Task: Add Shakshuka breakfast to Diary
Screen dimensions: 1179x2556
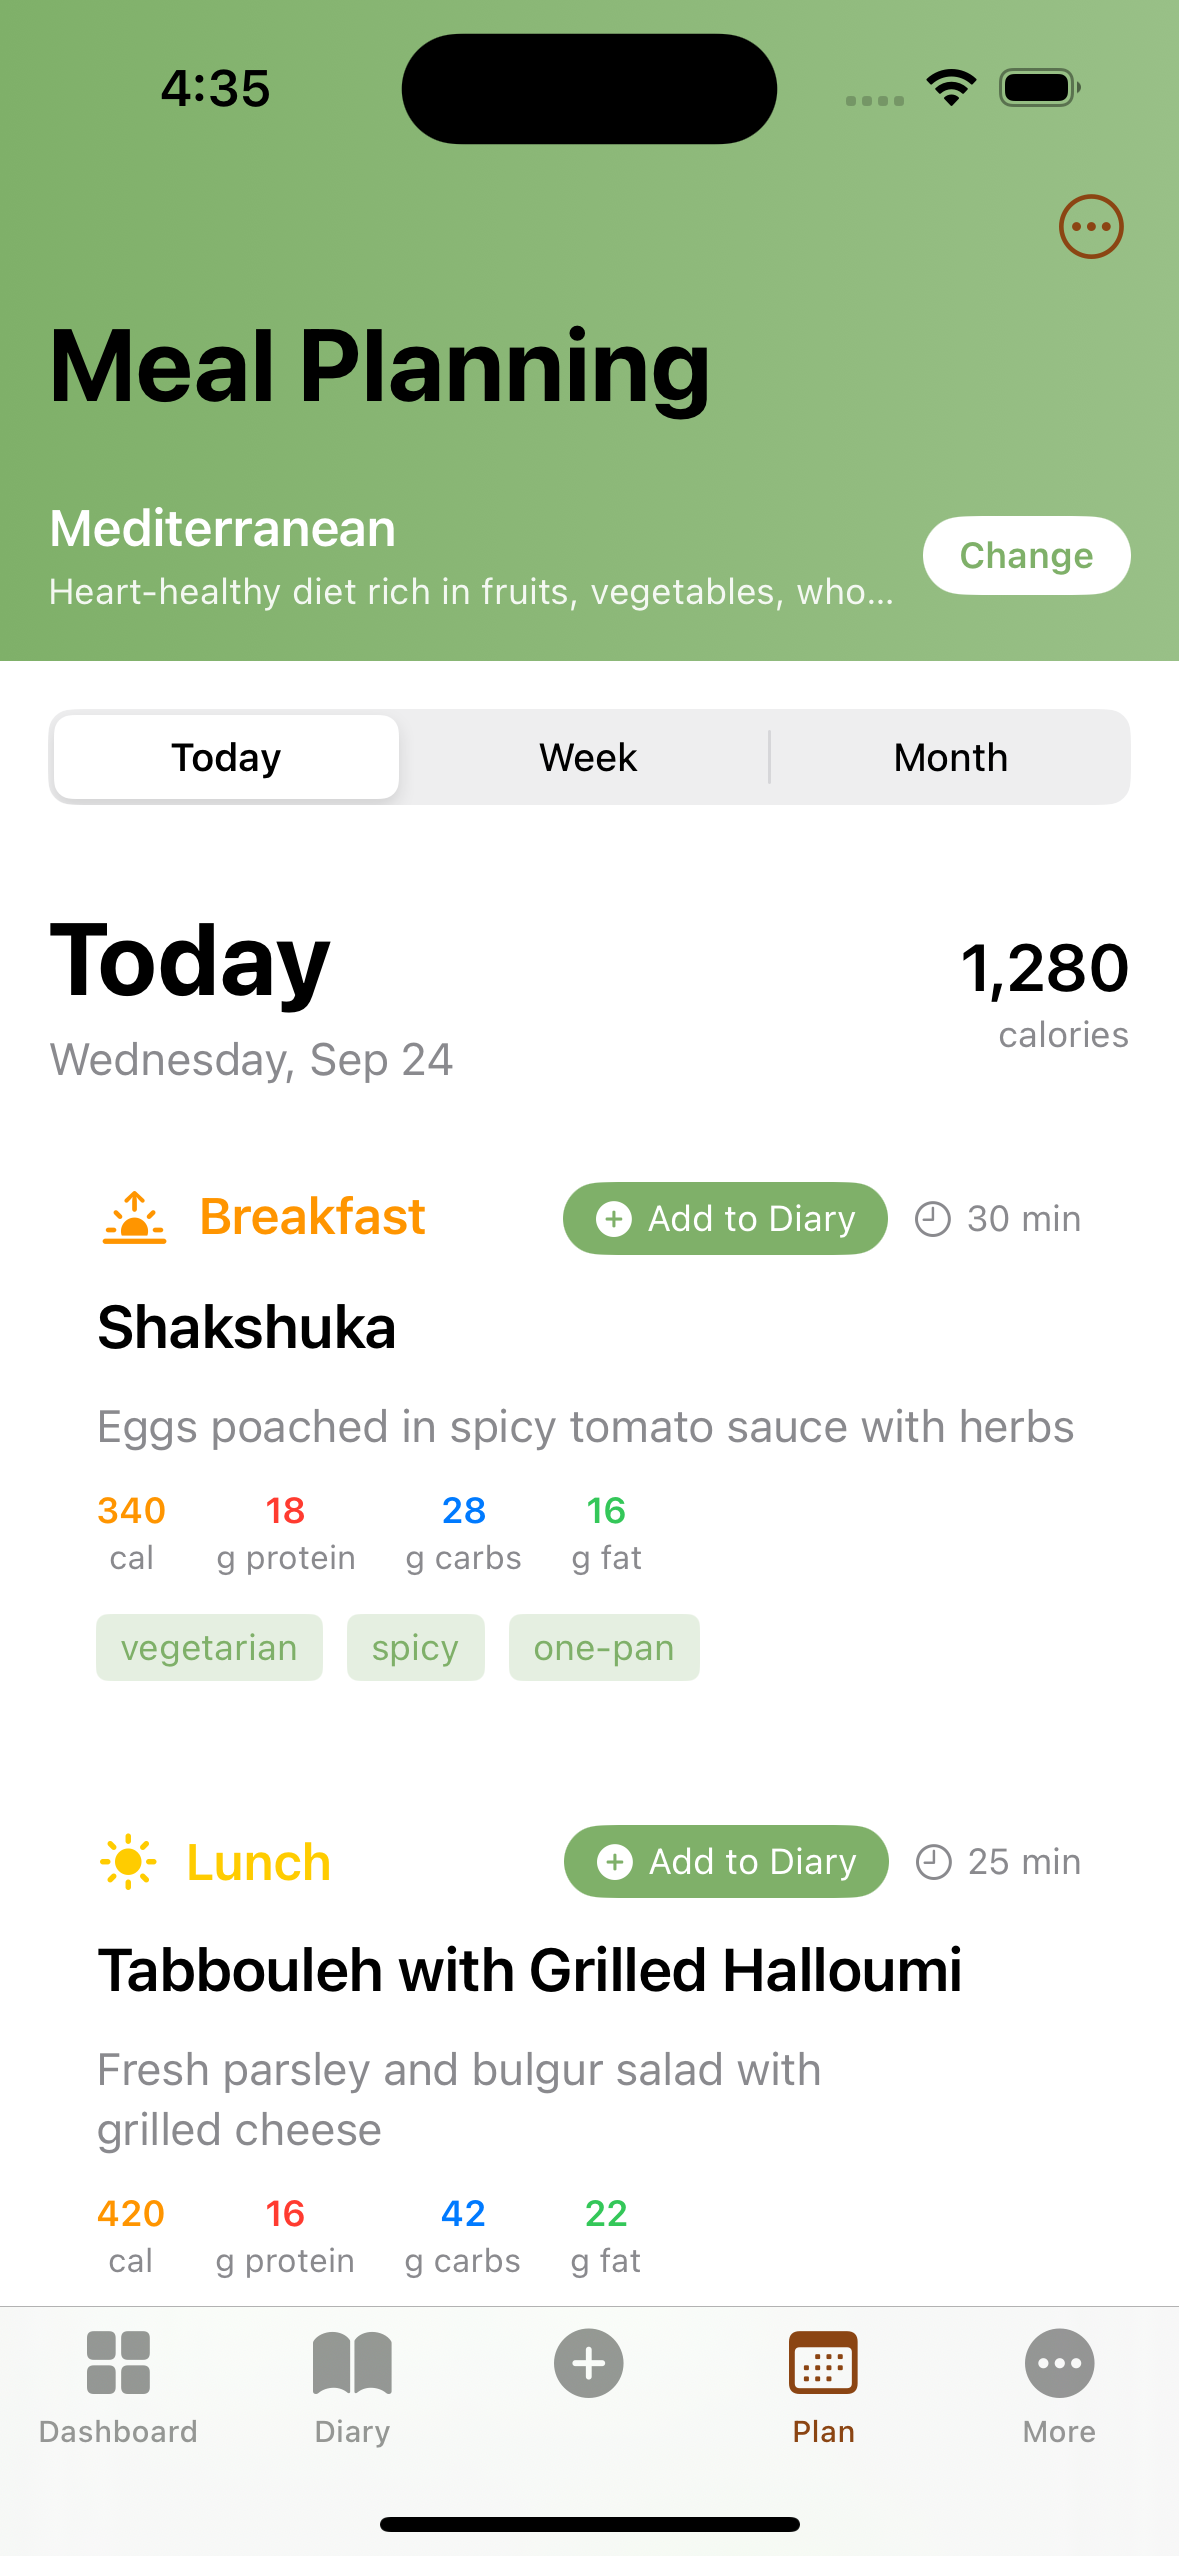Action: point(725,1219)
